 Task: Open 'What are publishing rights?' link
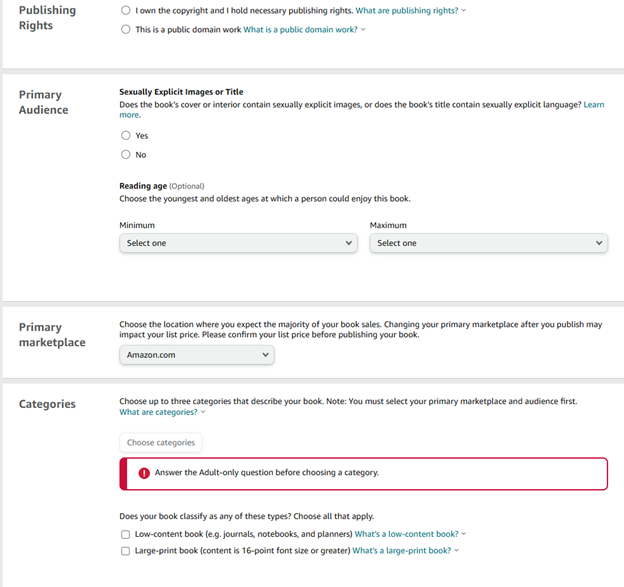tap(407, 11)
